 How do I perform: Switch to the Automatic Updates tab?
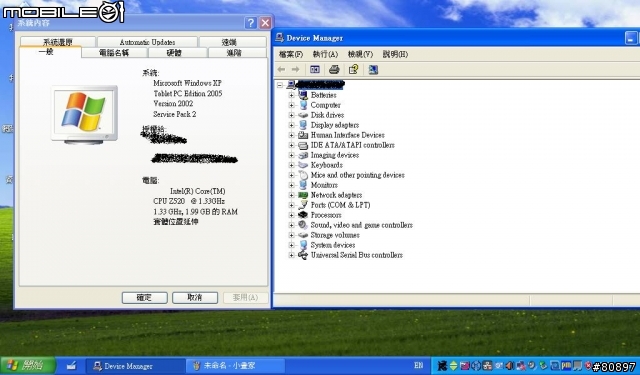tap(147, 42)
